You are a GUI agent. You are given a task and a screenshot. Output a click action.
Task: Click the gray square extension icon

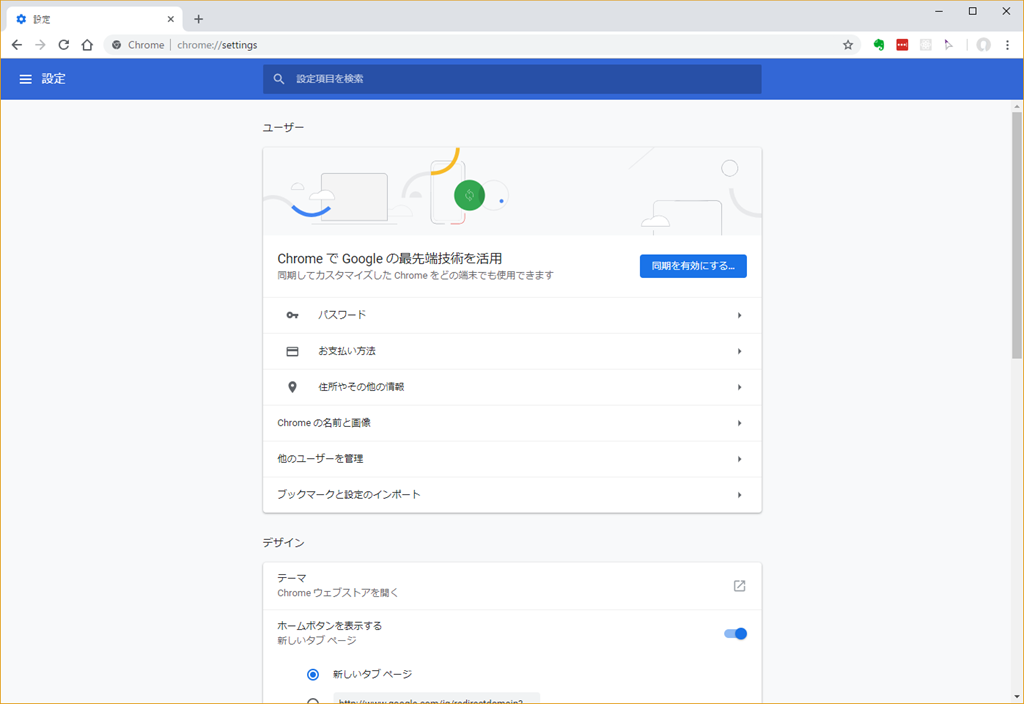(x=925, y=45)
